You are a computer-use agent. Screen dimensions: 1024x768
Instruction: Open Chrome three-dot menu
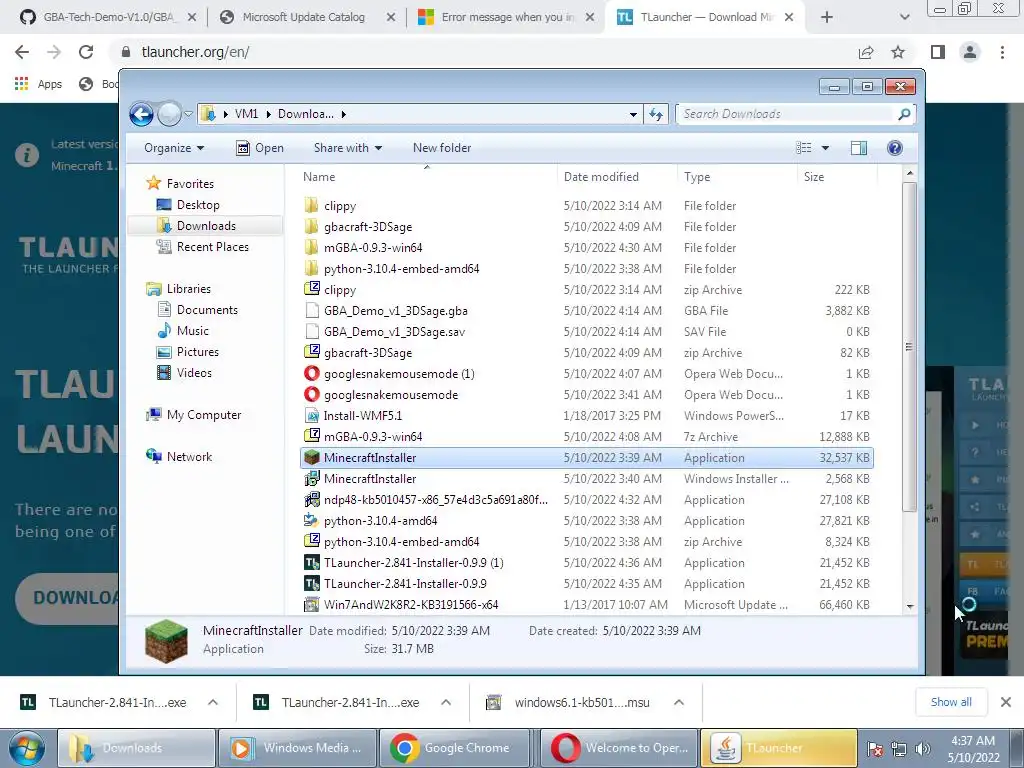tap(1002, 52)
